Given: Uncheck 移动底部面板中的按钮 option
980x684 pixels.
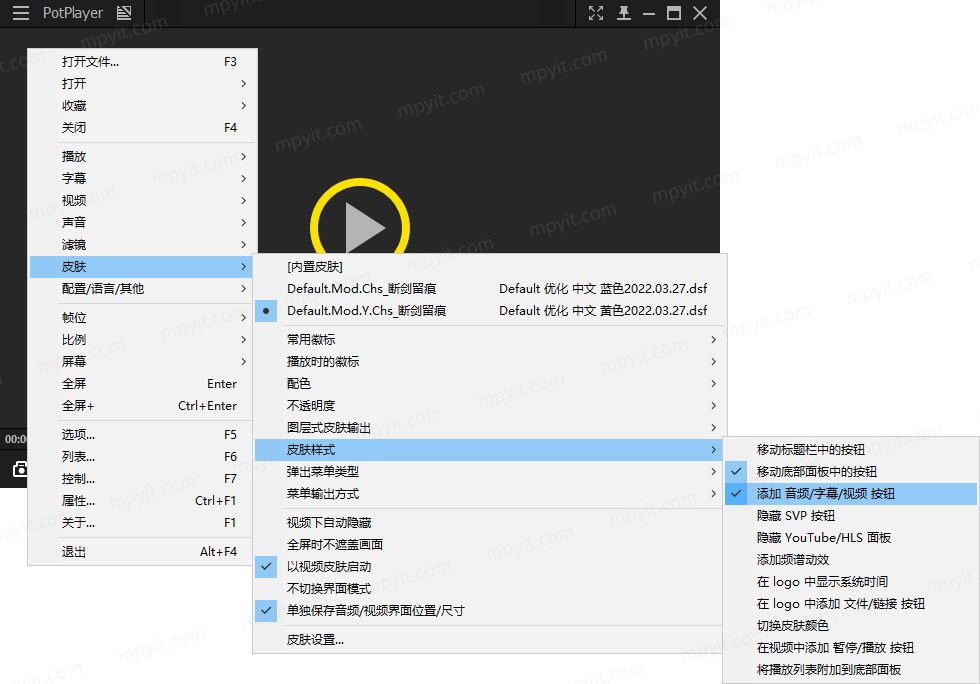Looking at the screenshot, I should tap(851, 471).
